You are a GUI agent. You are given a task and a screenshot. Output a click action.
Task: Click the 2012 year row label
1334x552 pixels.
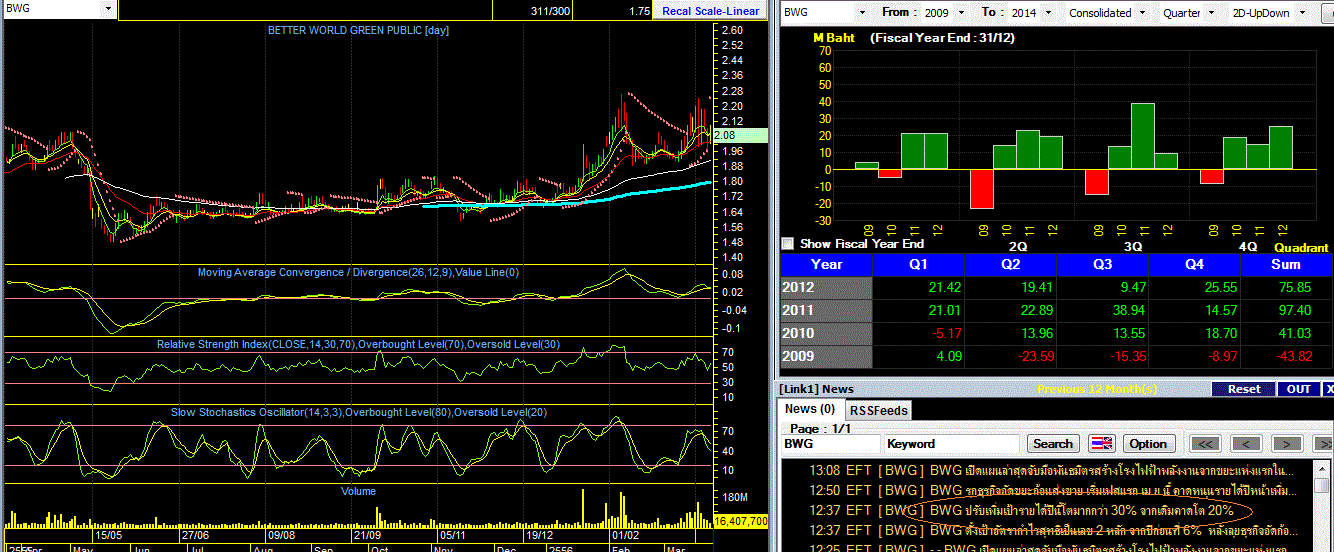[x=826, y=287]
